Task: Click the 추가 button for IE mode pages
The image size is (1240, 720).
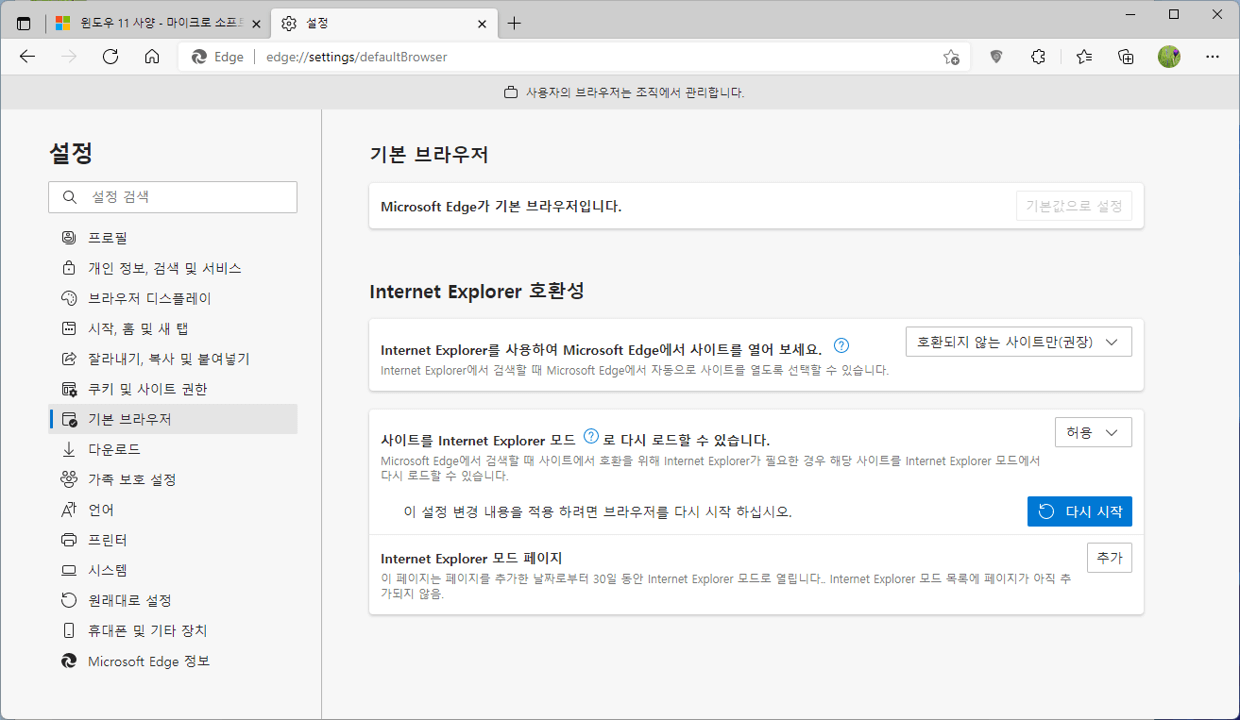Action: pos(1109,558)
